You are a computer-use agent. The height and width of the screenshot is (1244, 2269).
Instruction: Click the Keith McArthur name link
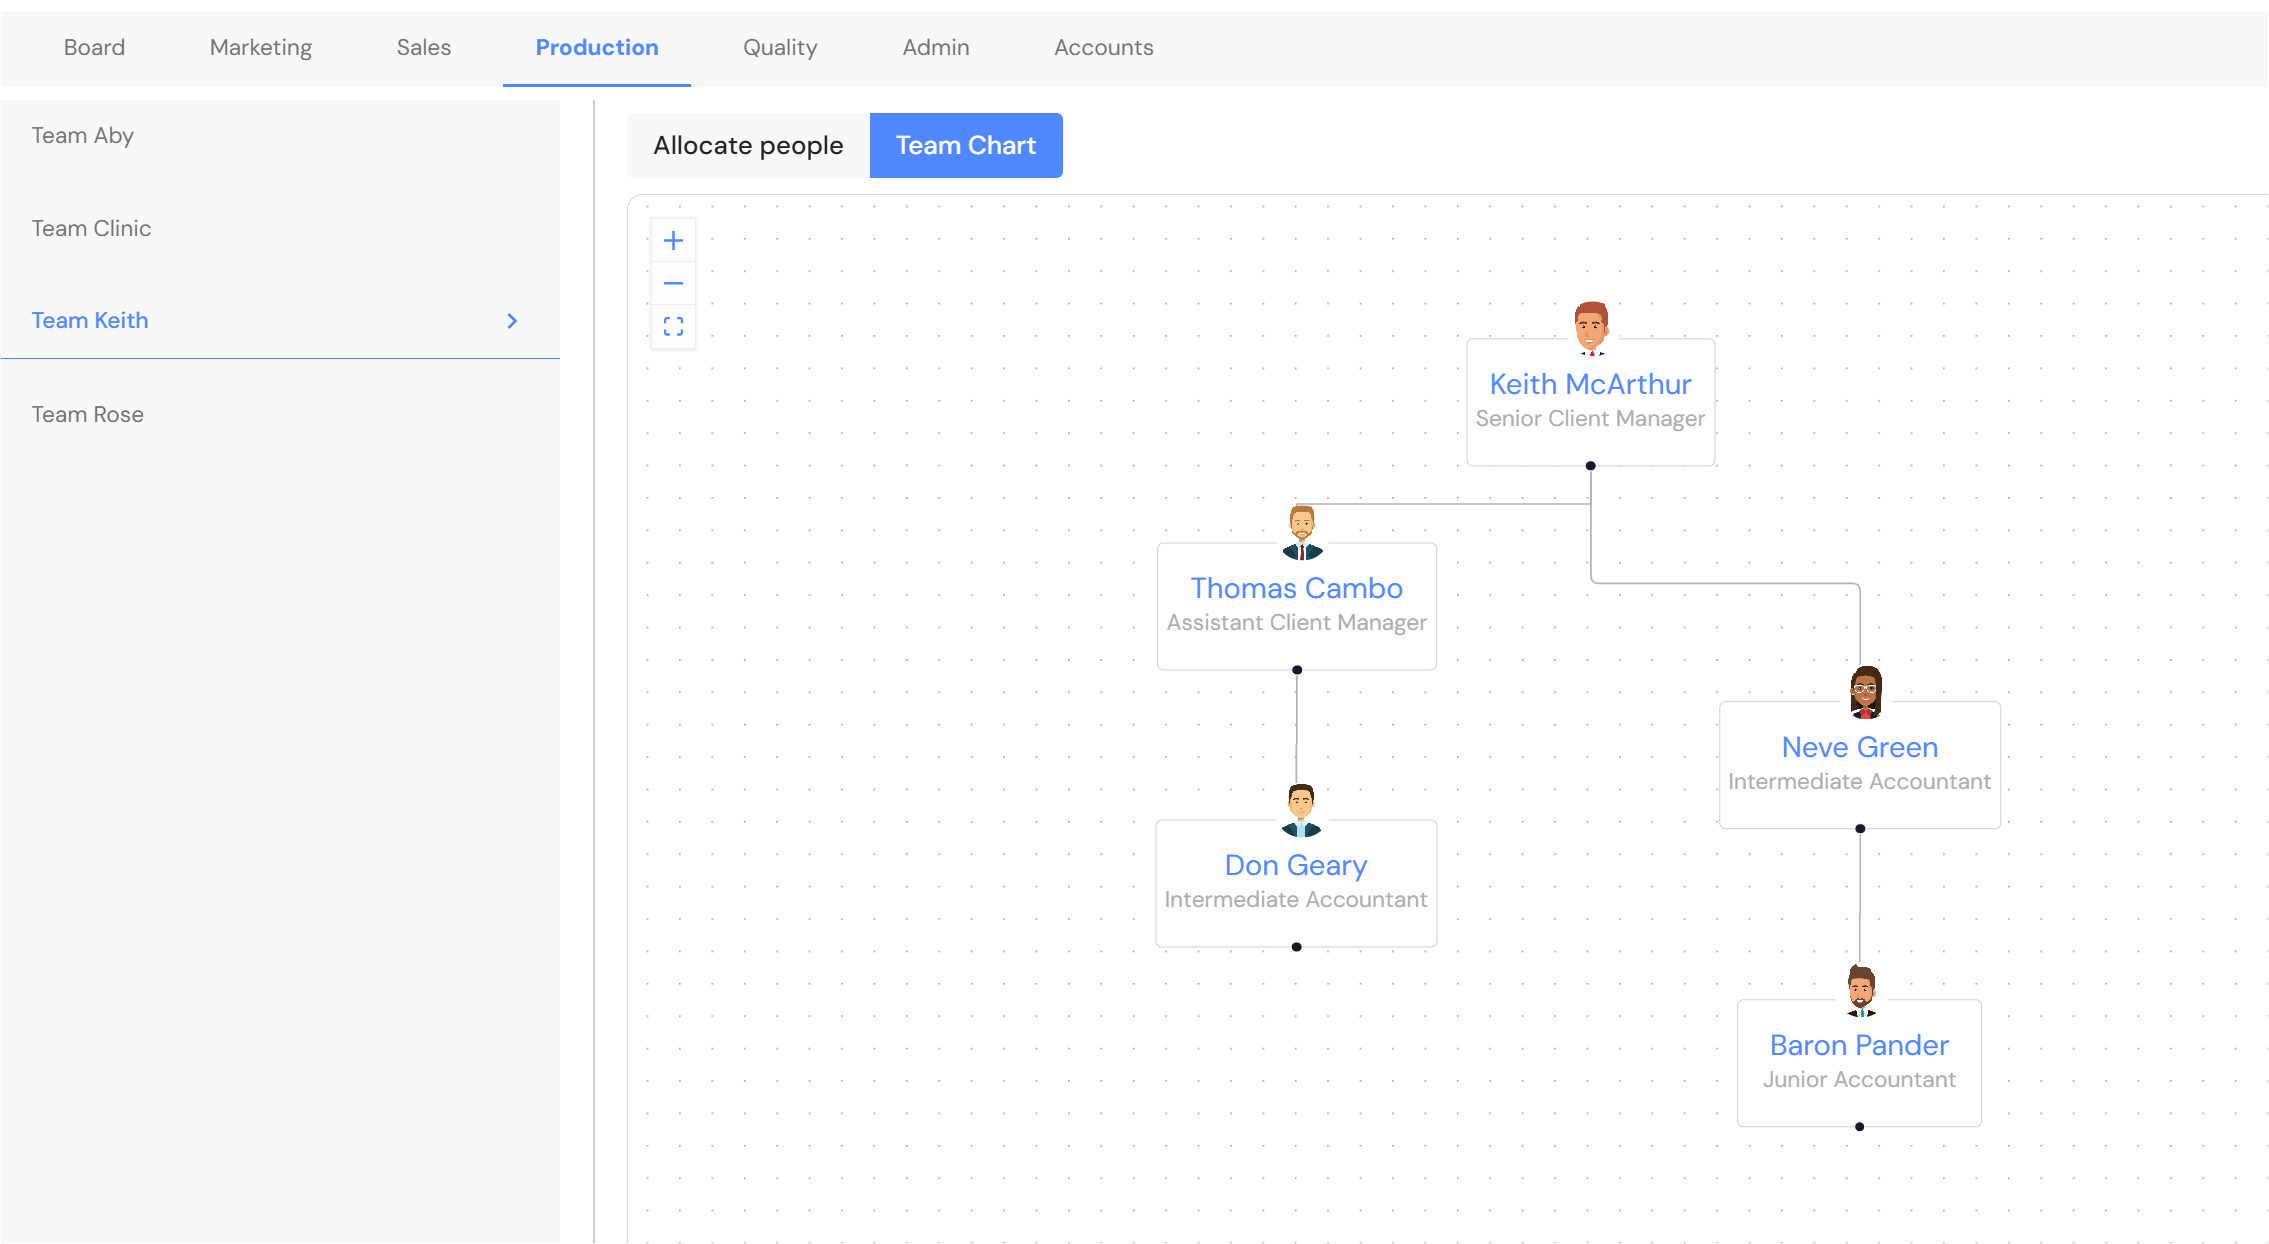coord(1590,384)
